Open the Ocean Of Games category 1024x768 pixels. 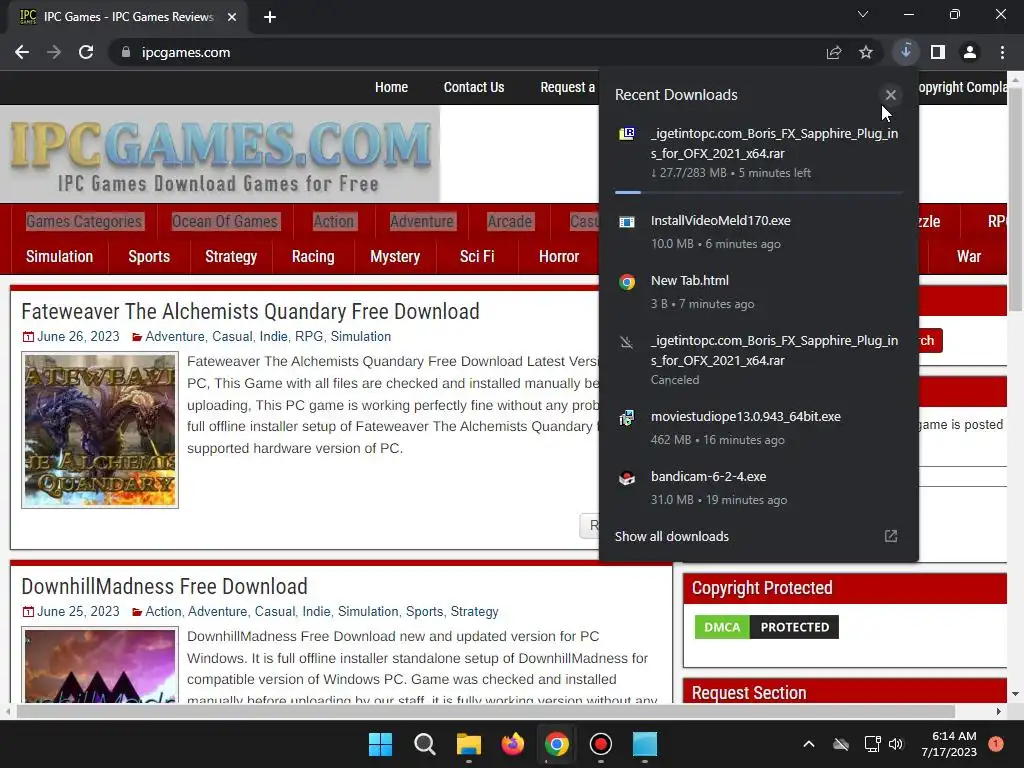(225, 221)
